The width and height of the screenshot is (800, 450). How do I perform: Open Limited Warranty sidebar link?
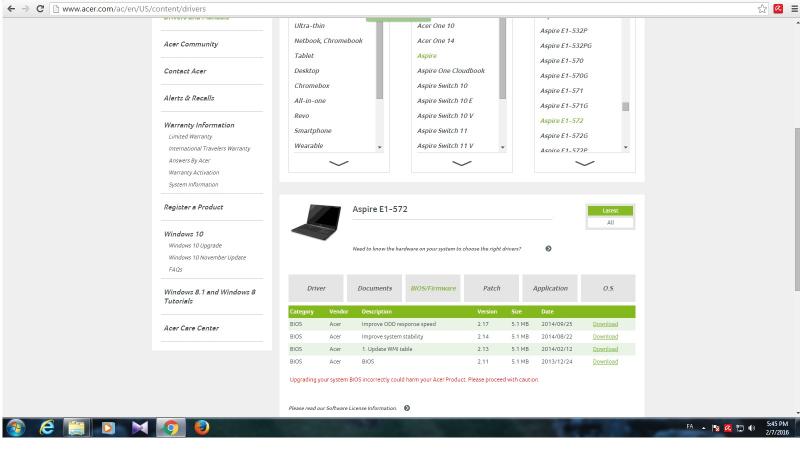[190, 137]
